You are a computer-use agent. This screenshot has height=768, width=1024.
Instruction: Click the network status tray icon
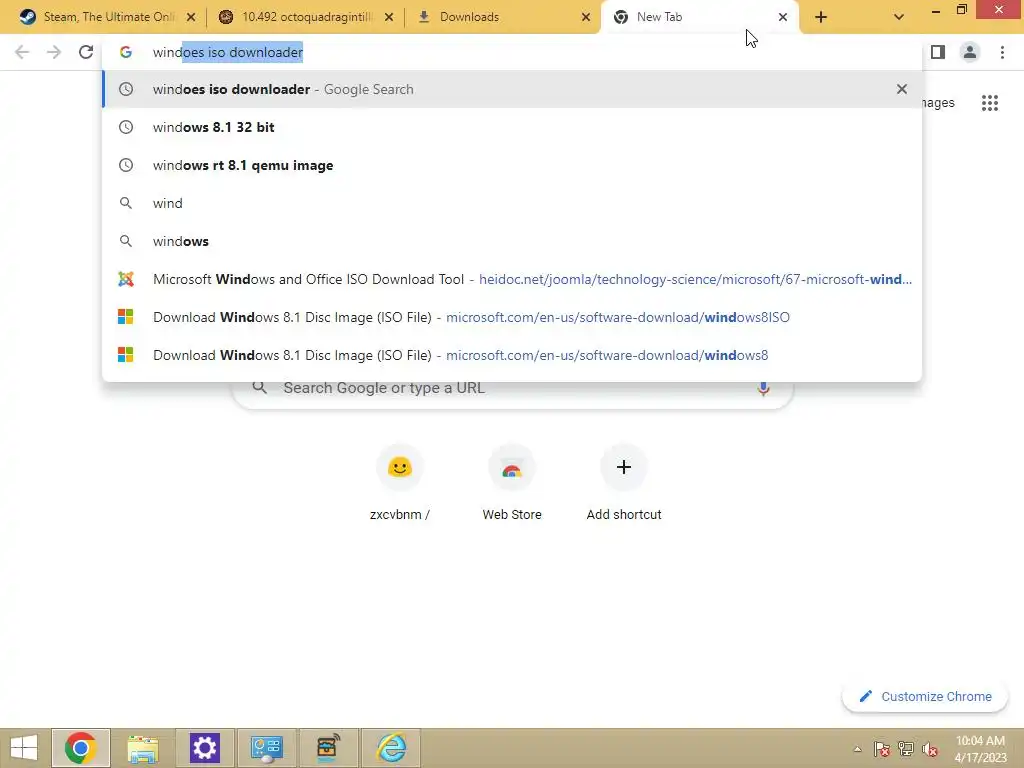point(905,749)
